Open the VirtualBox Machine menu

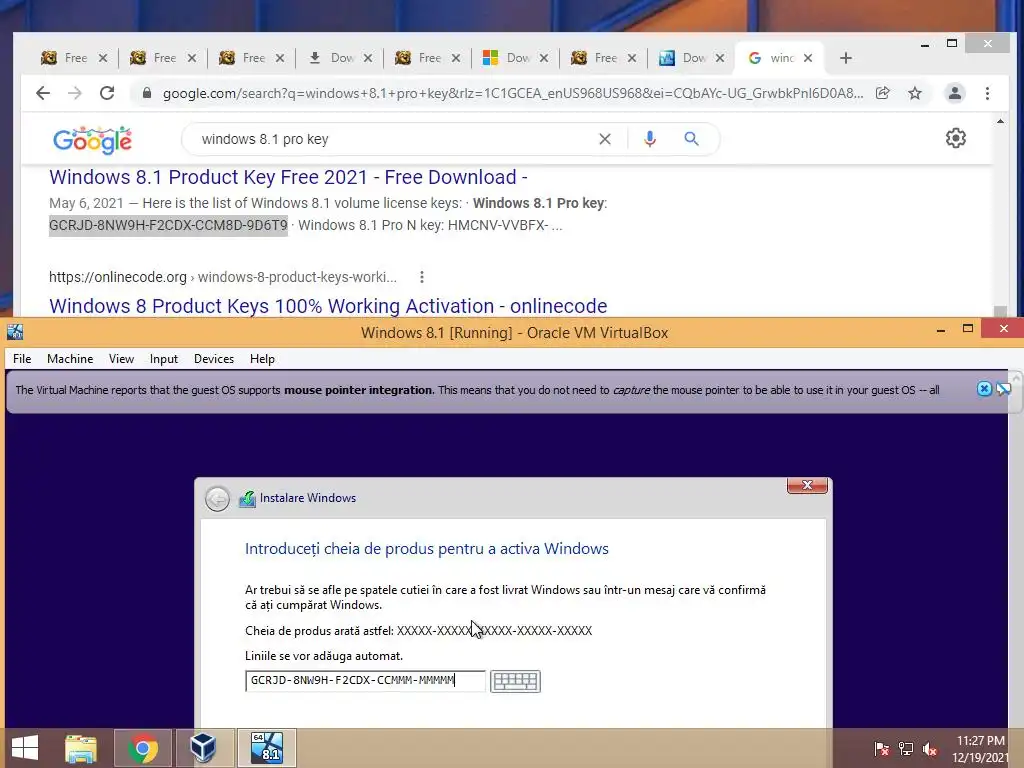click(70, 359)
